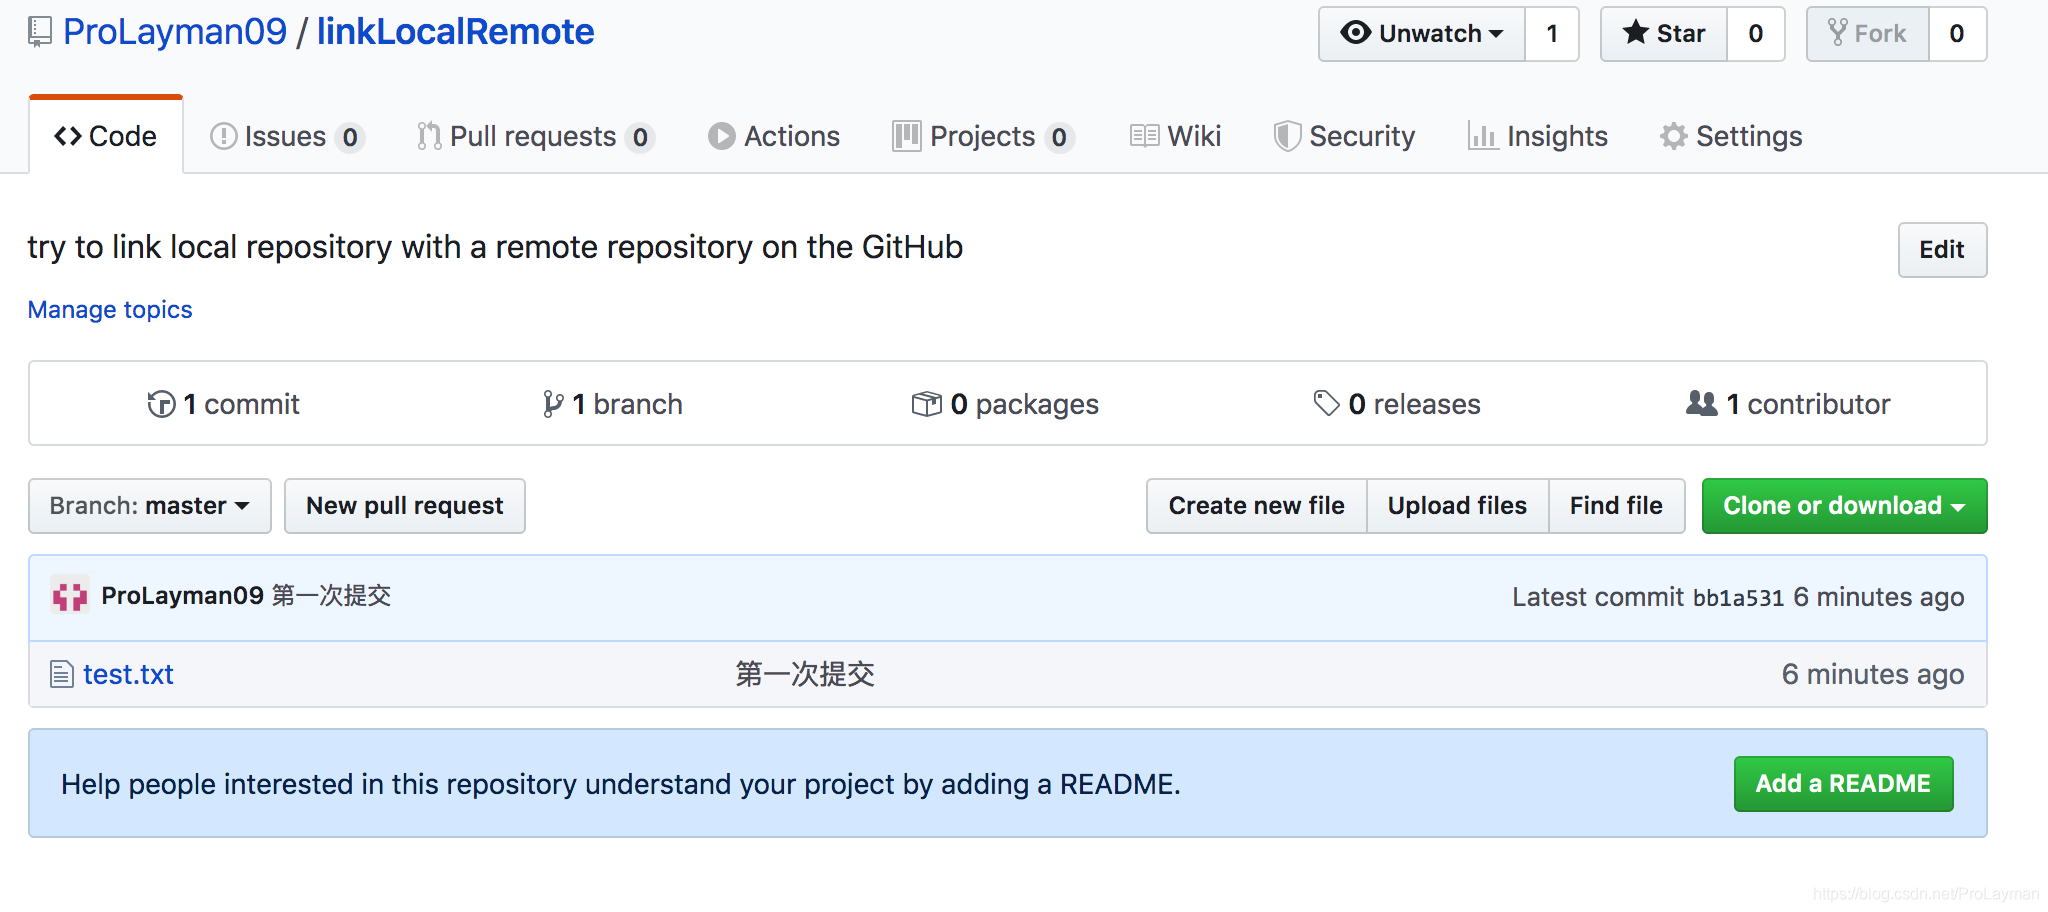Screen dimensions: 2048x912
Task: Click New pull request button
Action: pos(405,506)
